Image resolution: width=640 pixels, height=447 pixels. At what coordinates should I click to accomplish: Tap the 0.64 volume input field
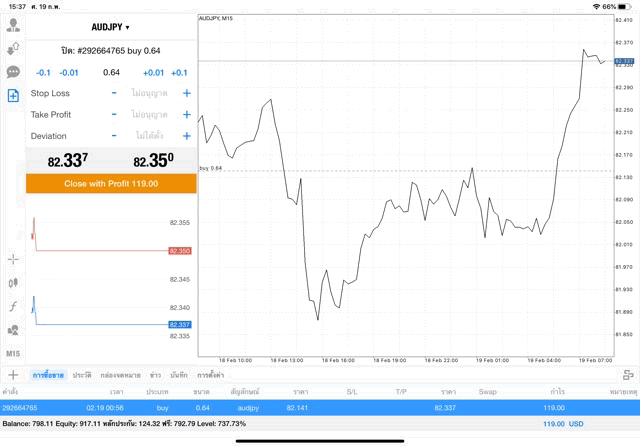111,72
